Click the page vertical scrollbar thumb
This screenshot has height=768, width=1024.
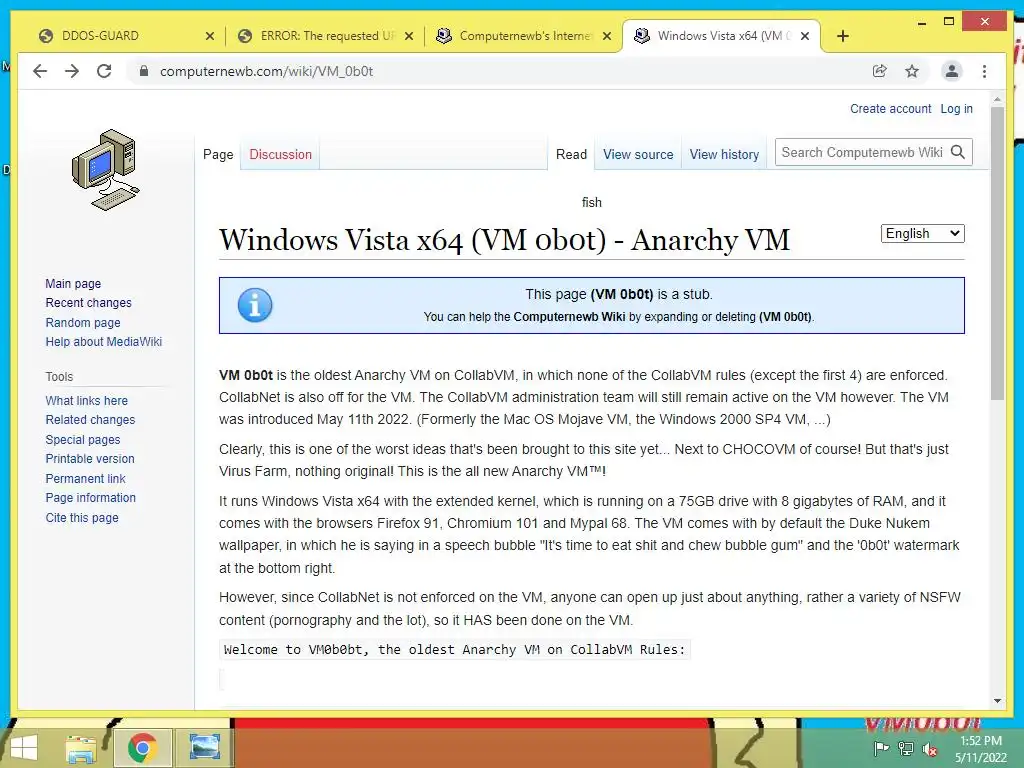[x=997, y=253]
